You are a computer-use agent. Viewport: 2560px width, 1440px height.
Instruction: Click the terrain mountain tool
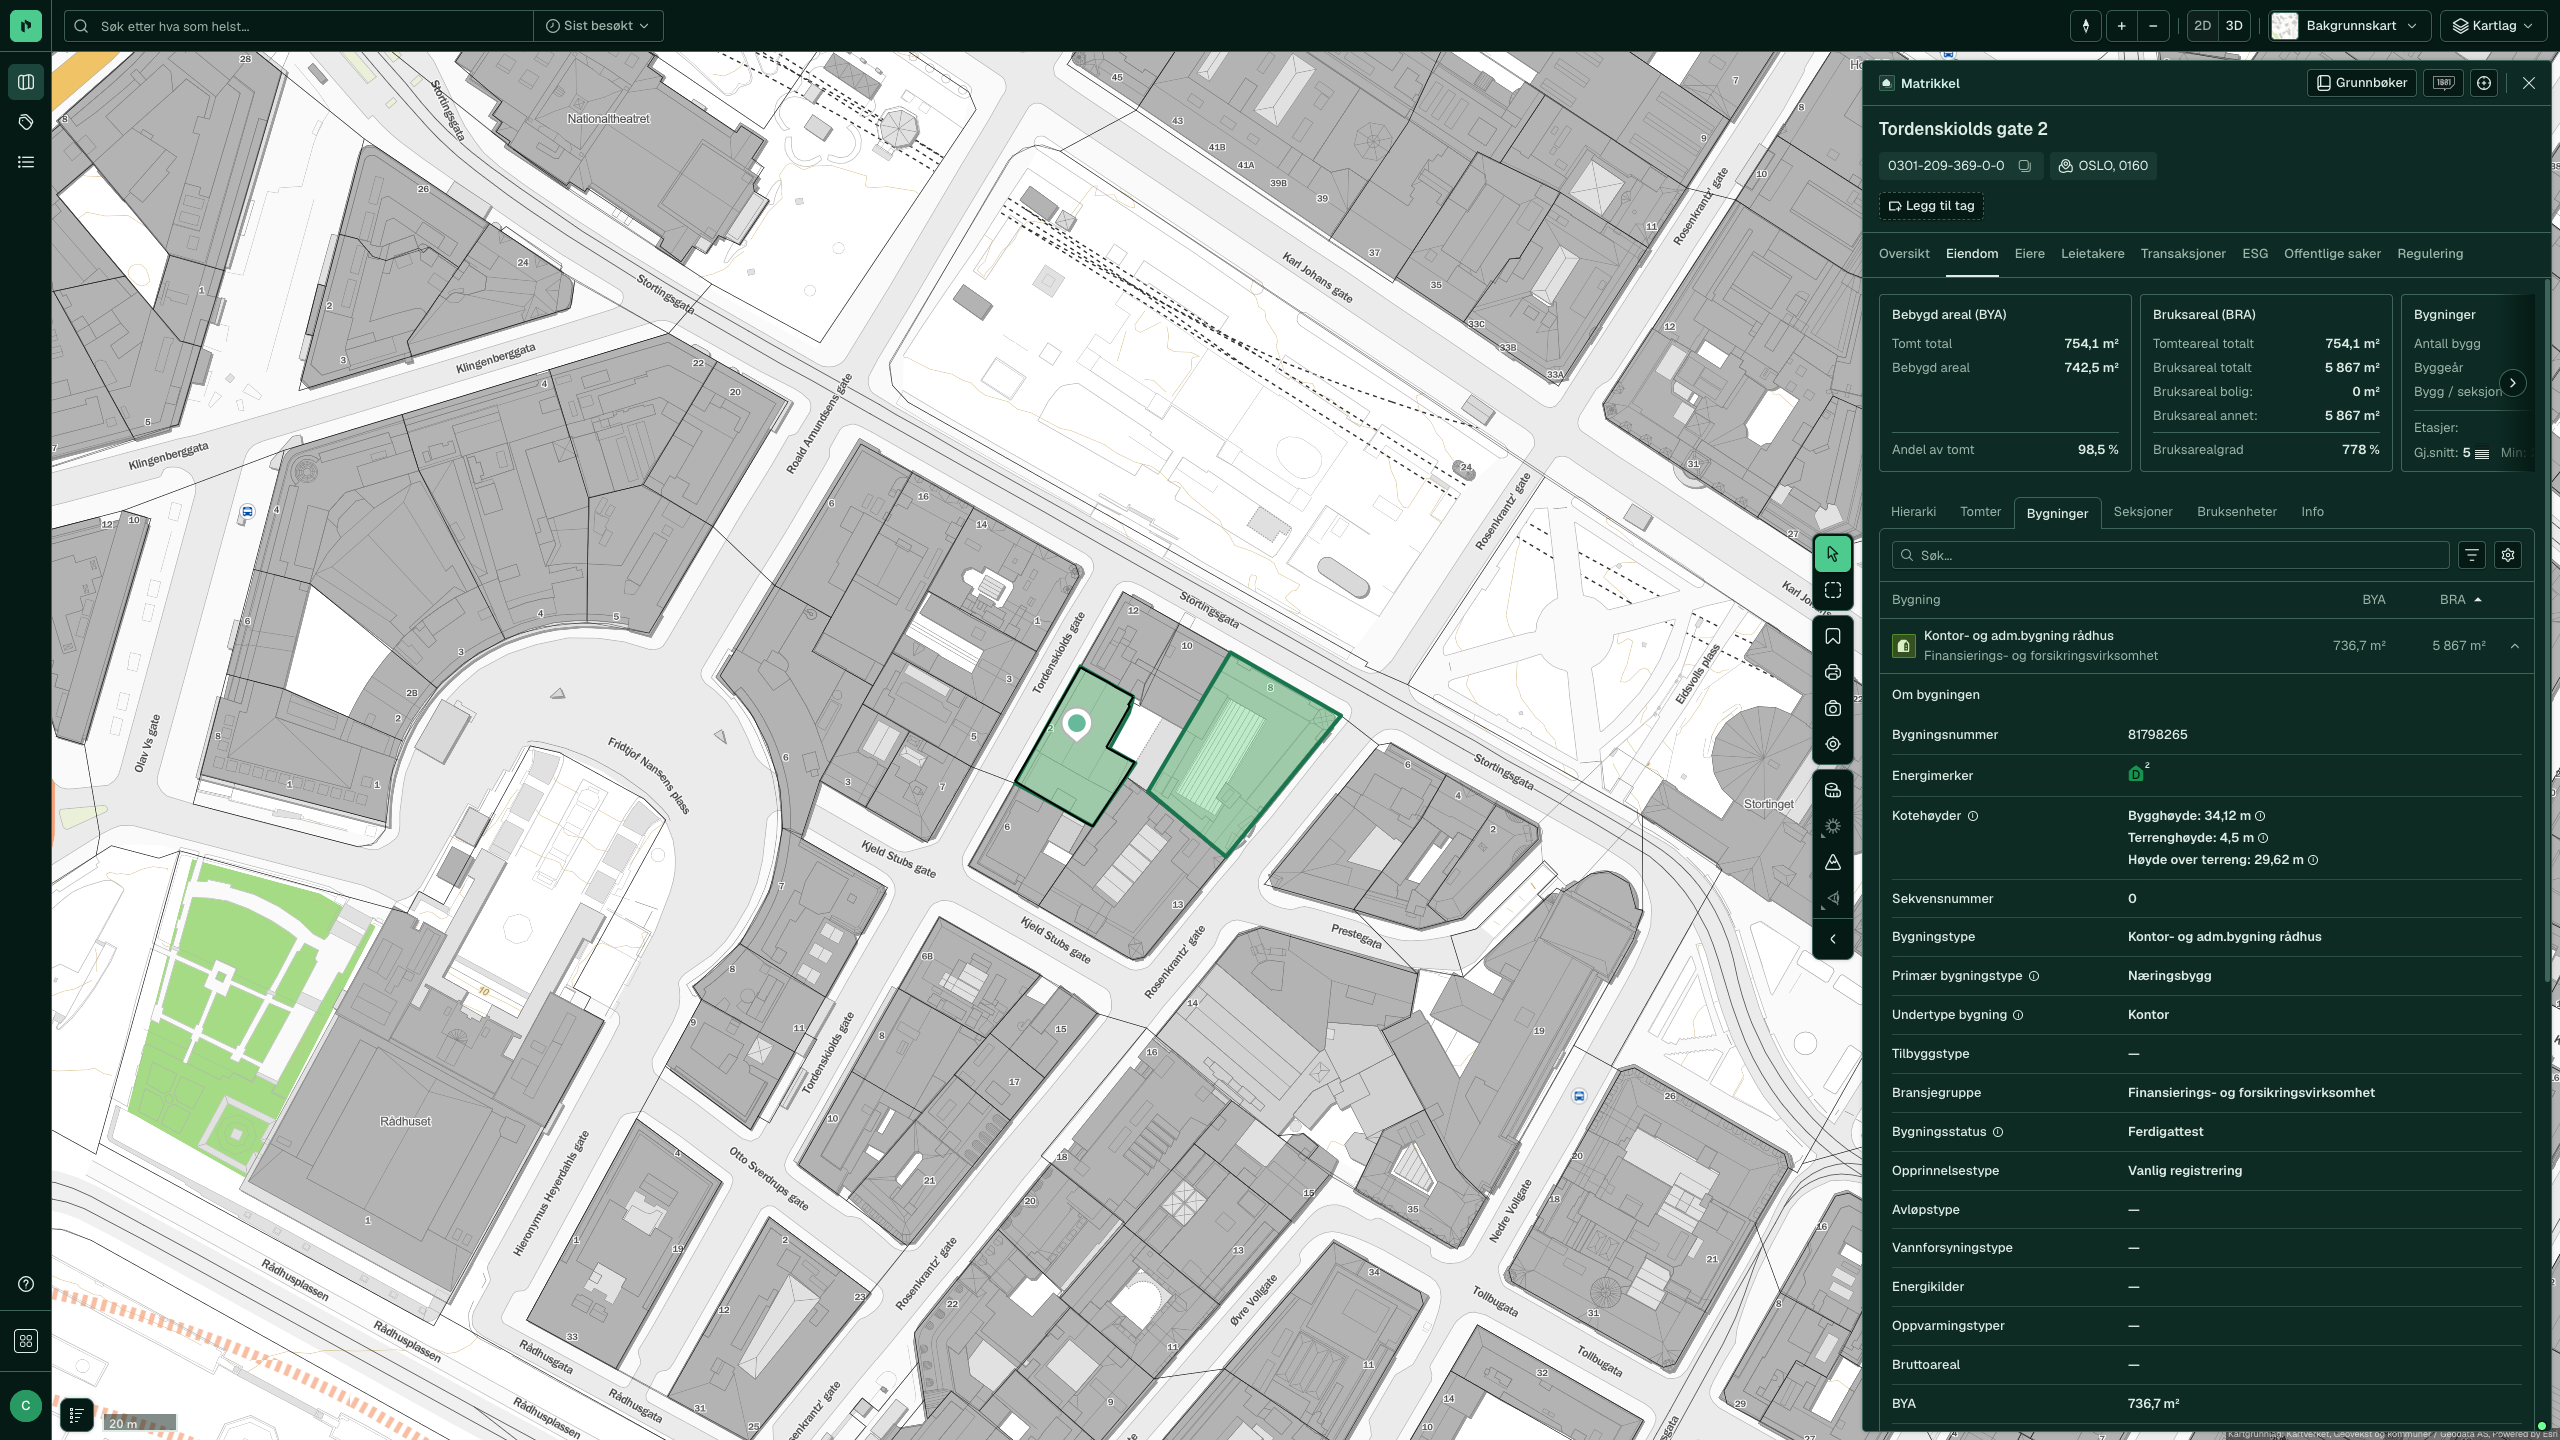pyautogui.click(x=1832, y=862)
